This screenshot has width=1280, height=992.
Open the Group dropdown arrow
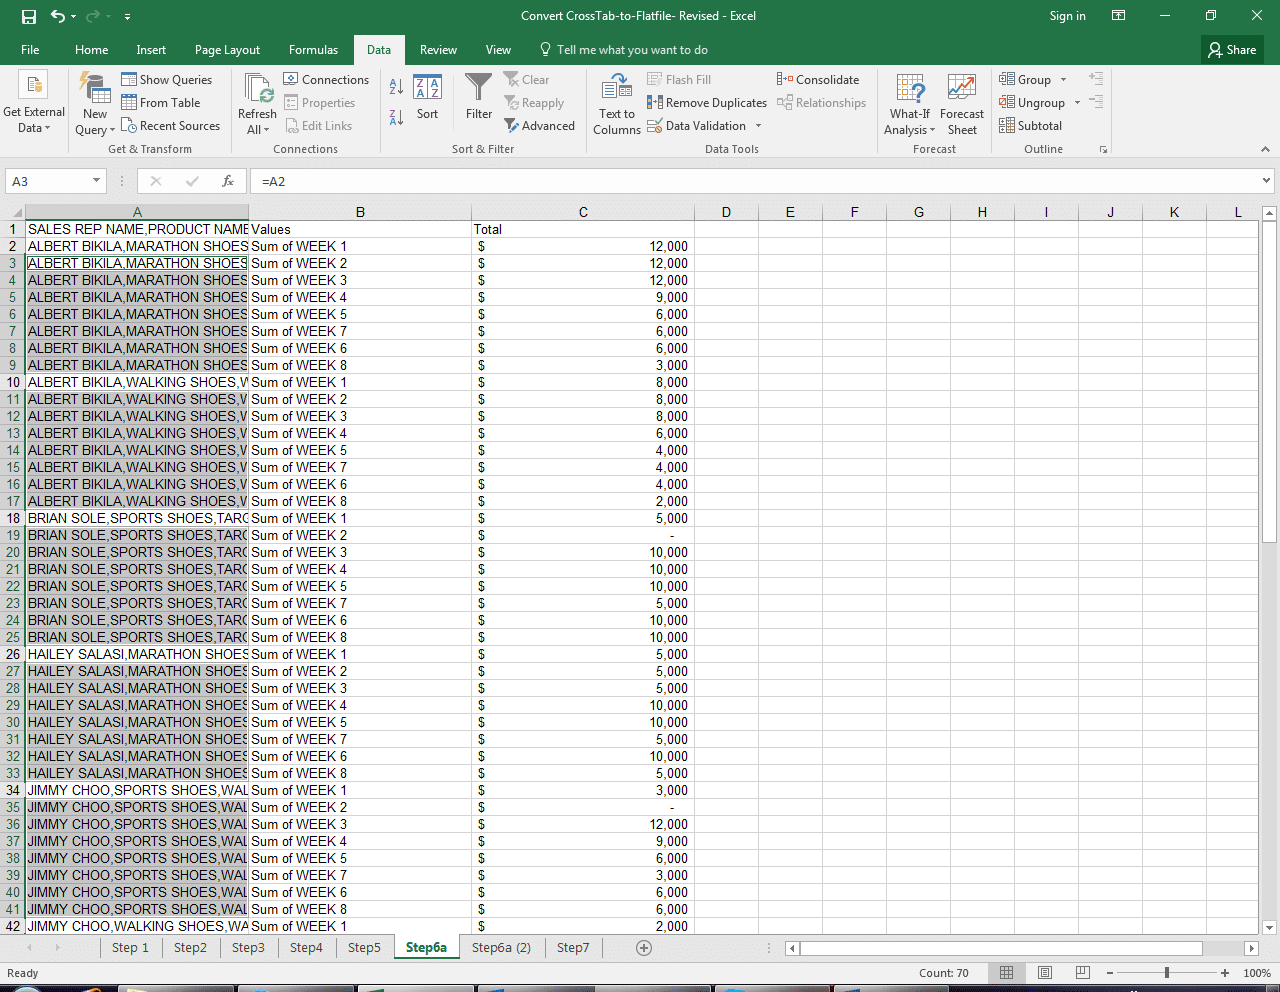[1063, 80]
